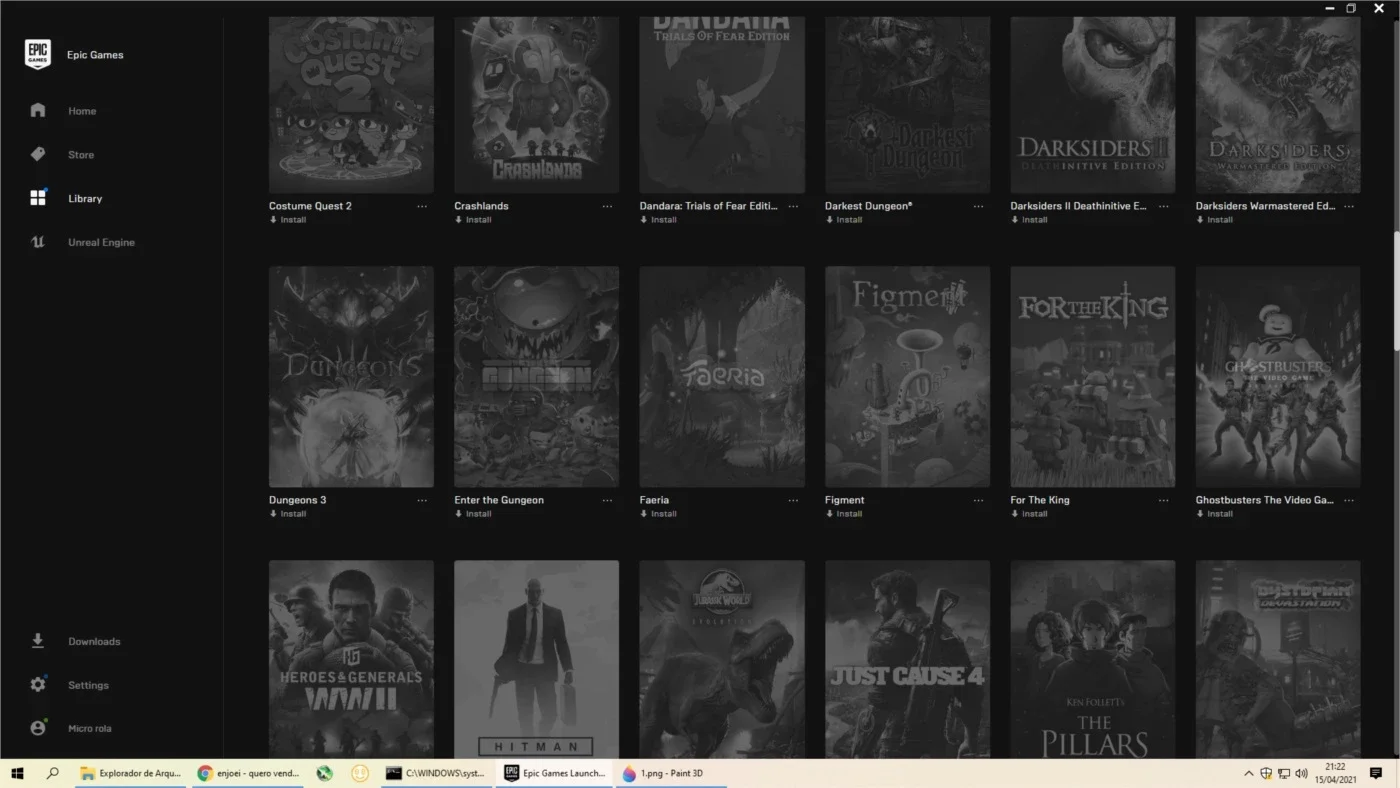
Task: Open options menu for Enter the Gungeon
Action: pos(607,500)
